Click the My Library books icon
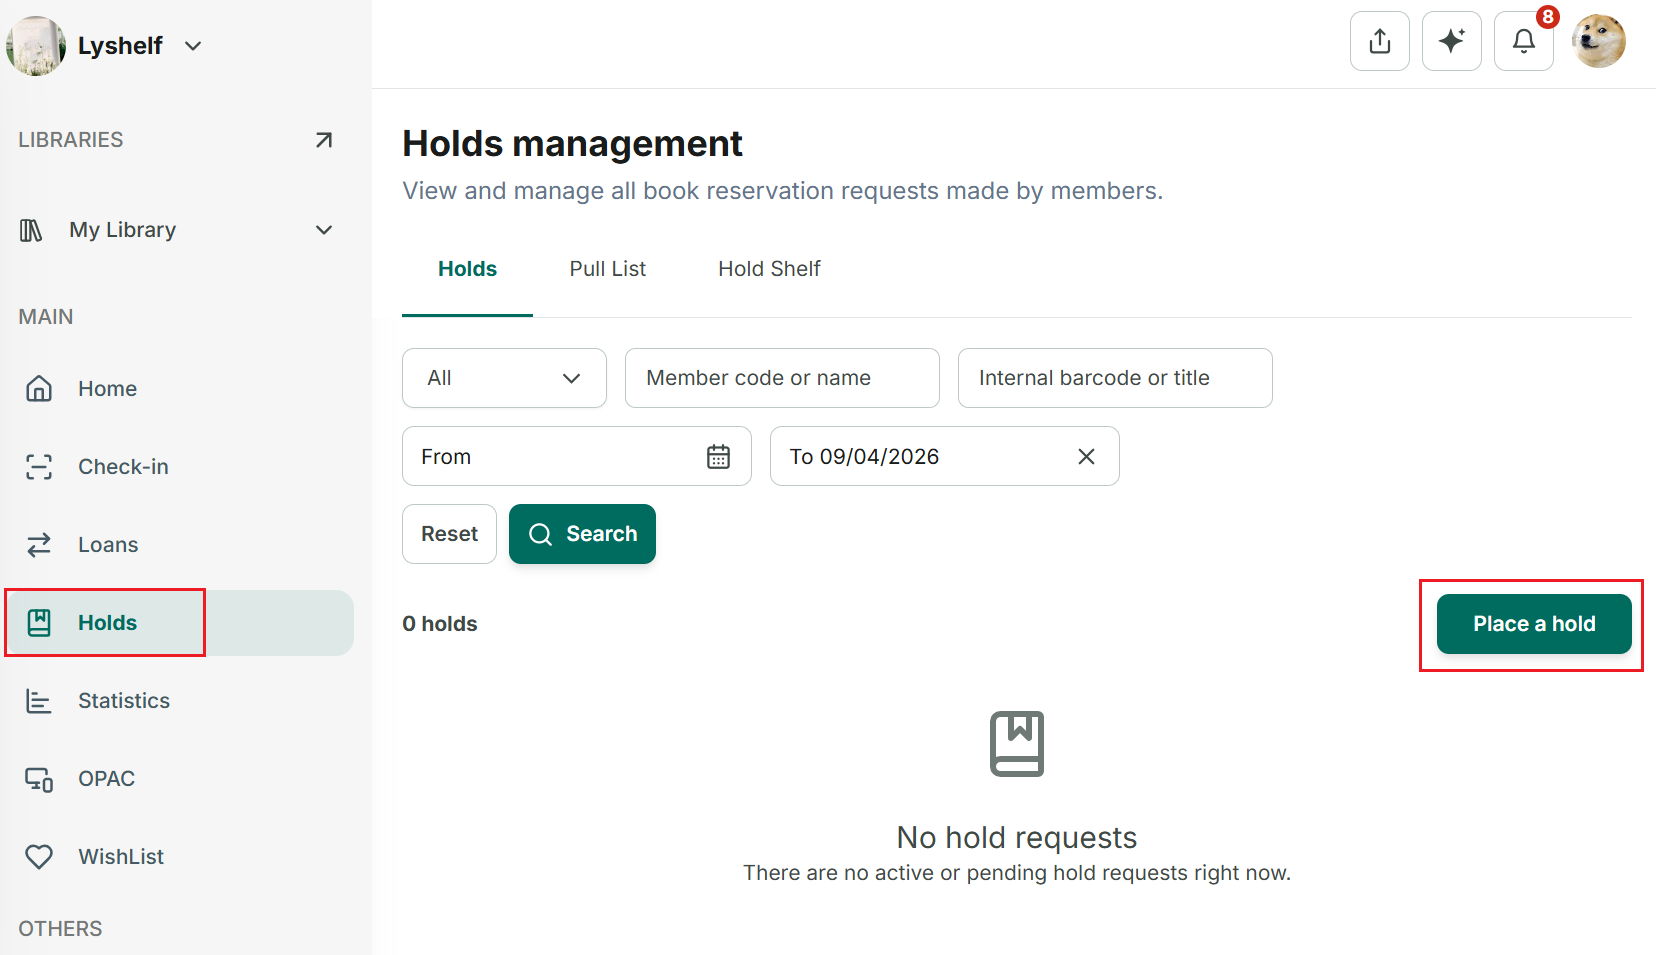This screenshot has height=955, width=1656. point(31,230)
